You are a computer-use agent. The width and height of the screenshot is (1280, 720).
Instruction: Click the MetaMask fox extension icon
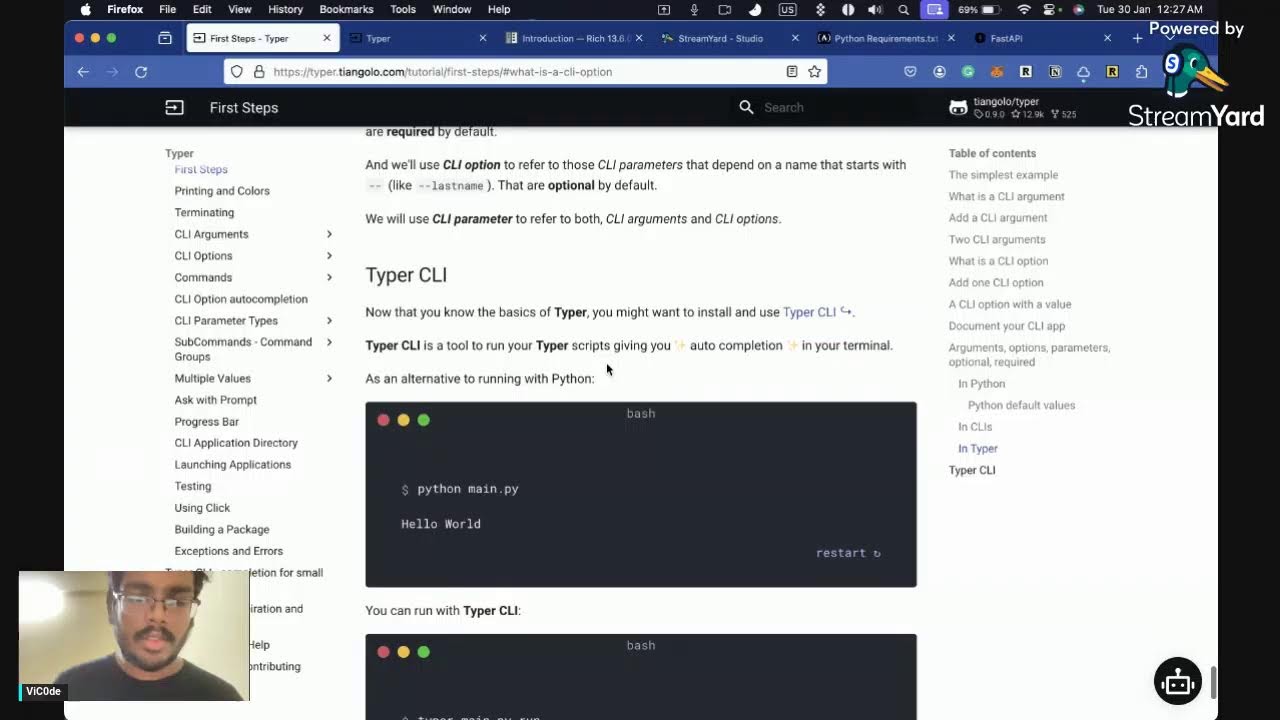(x=997, y=72)
